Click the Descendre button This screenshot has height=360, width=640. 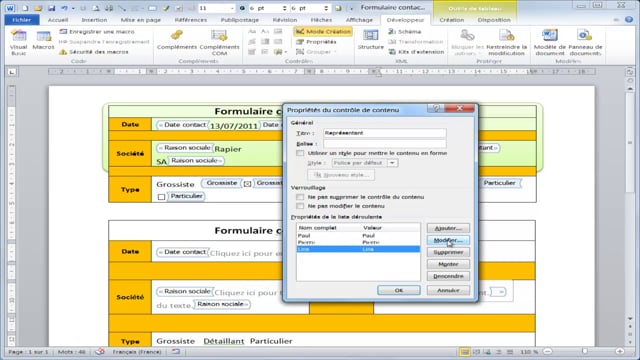(448, 276)
